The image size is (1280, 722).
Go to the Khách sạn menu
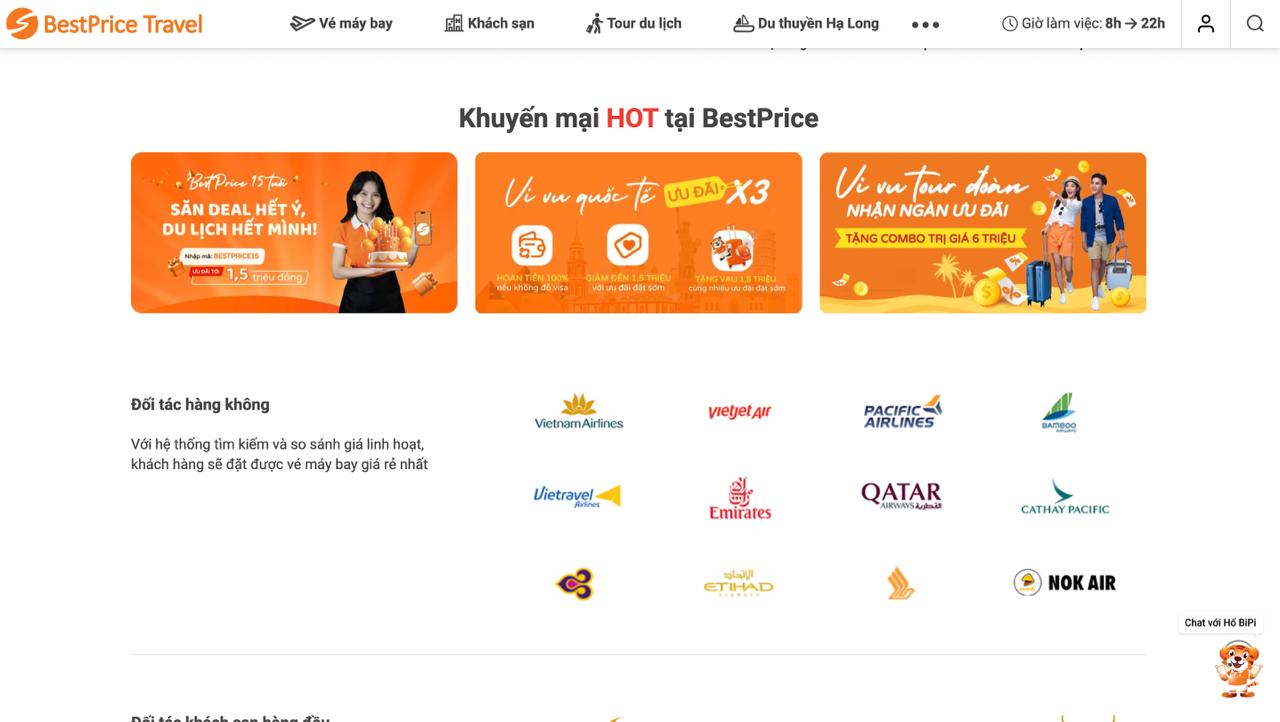tap(489, 23)
